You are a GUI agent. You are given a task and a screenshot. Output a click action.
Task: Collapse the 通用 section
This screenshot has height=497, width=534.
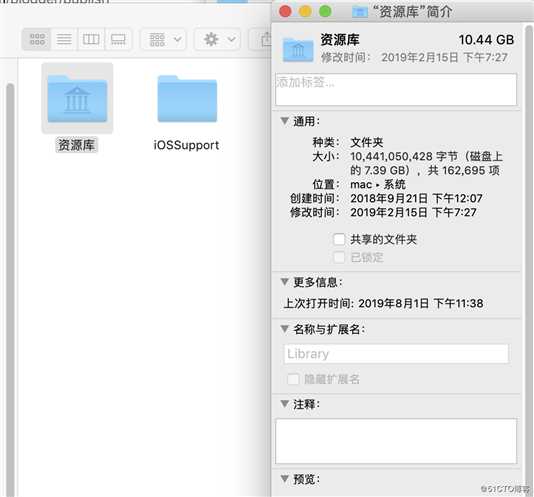tap(285, 121)
